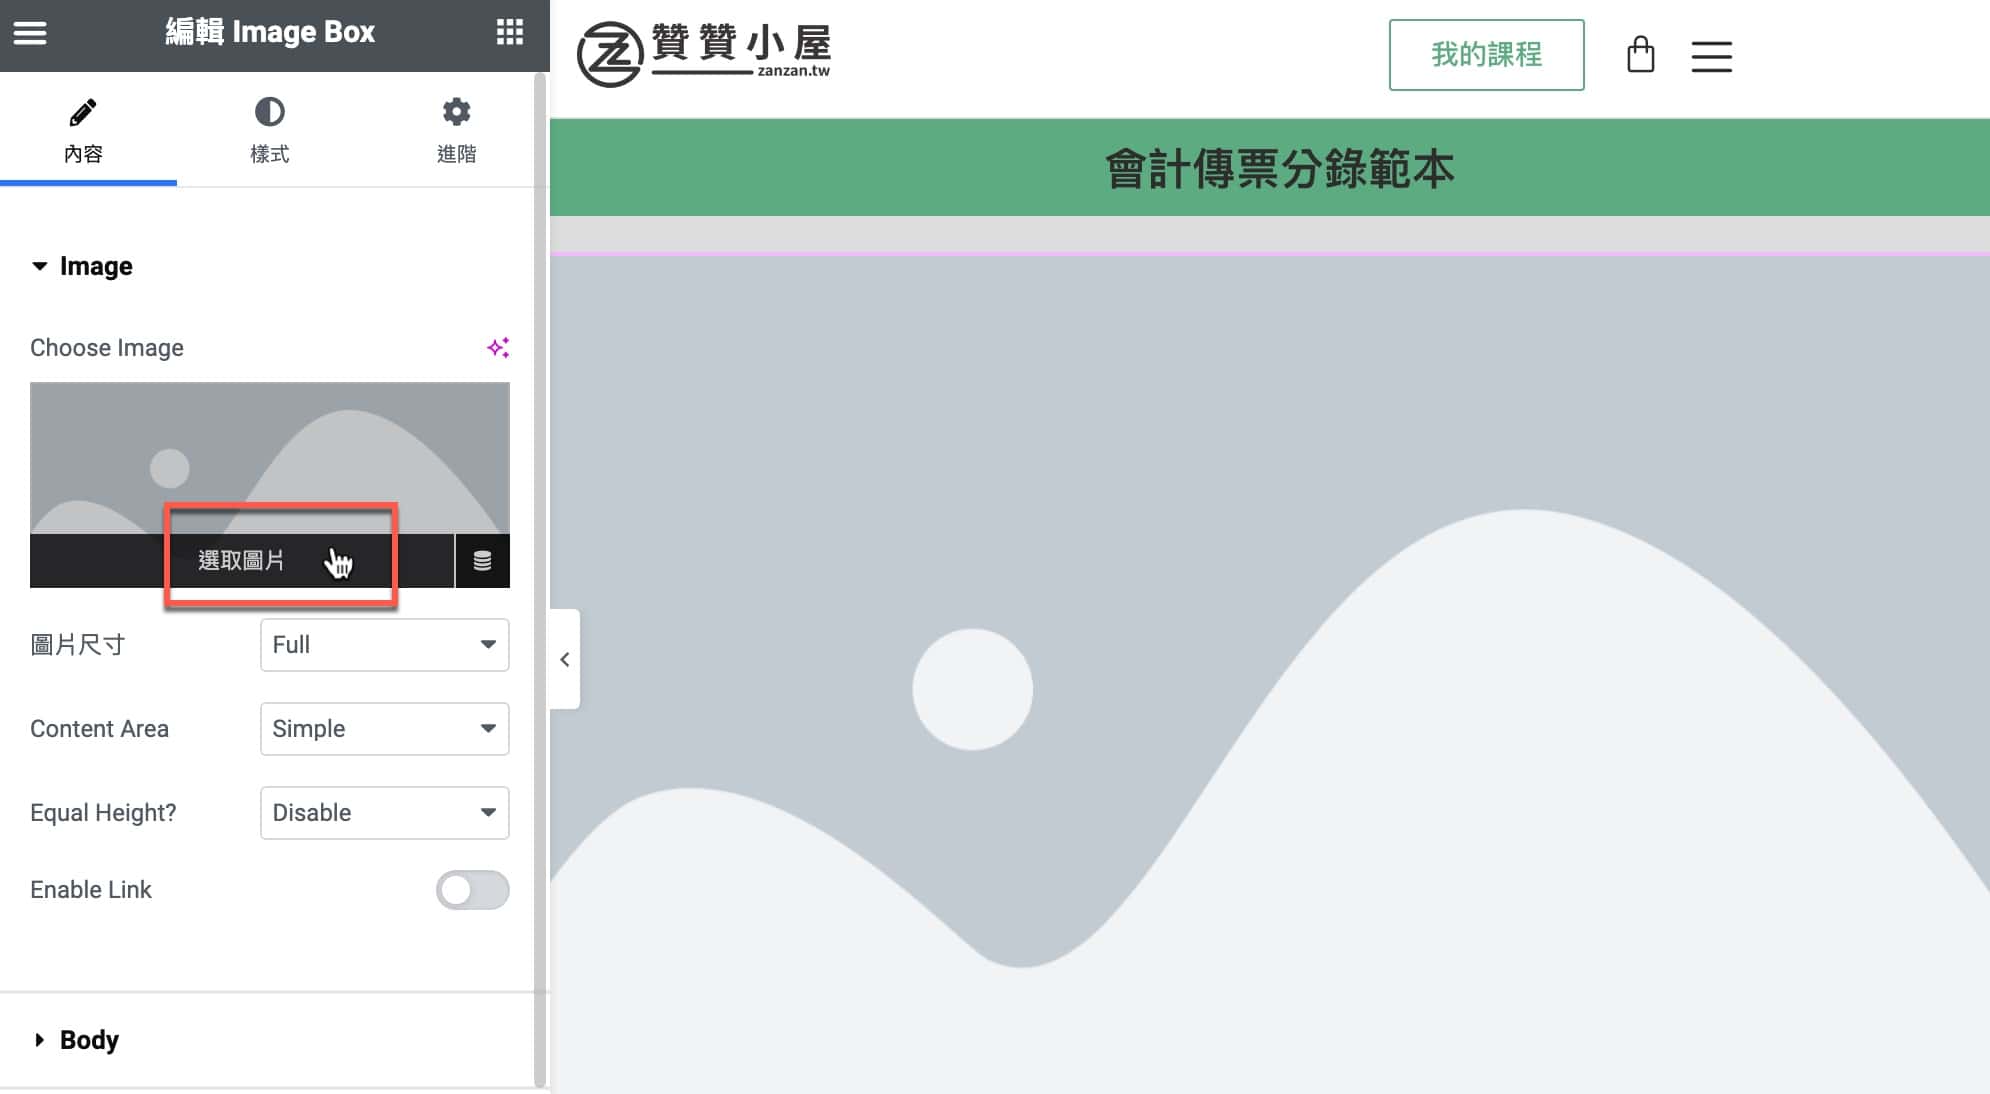
Task: Open the widgets panel grid icon
Action: click(x=511, y=33)
